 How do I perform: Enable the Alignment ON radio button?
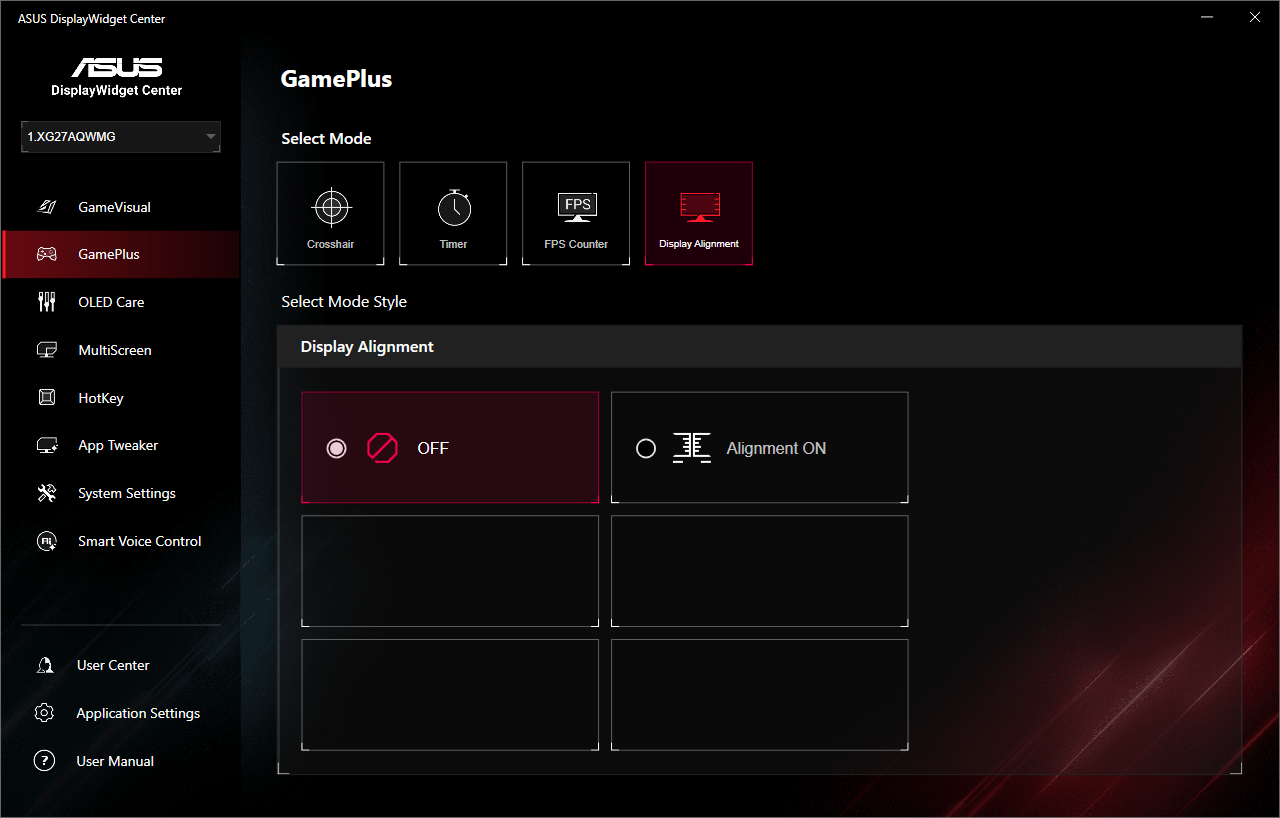(646, 448)
